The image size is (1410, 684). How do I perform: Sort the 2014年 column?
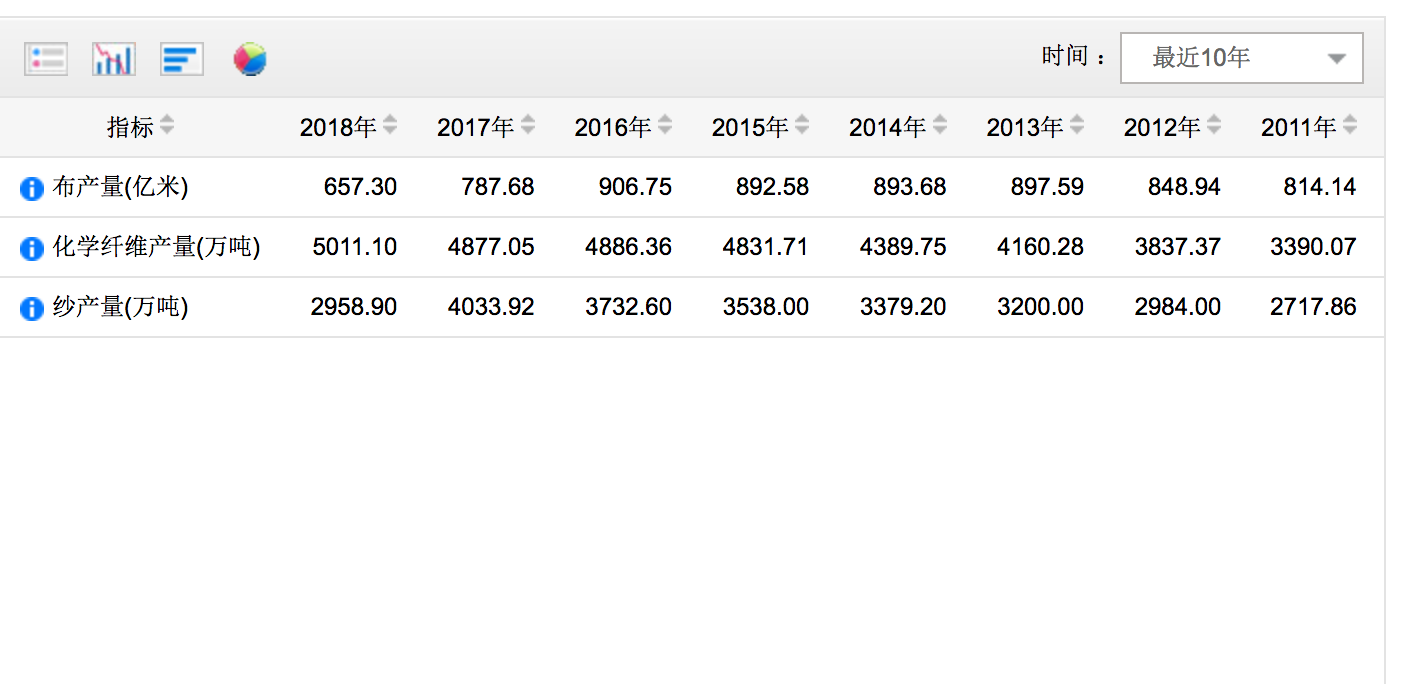click(939, 126)
